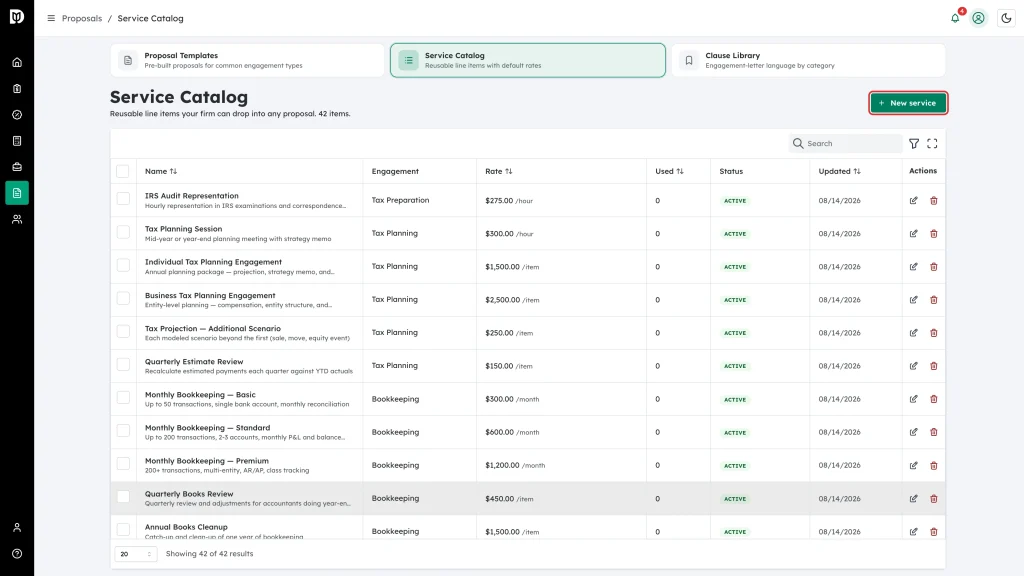Click the Engagement column header
Image resolution: width=1024 pixels, height=576 pixels.
395,171
